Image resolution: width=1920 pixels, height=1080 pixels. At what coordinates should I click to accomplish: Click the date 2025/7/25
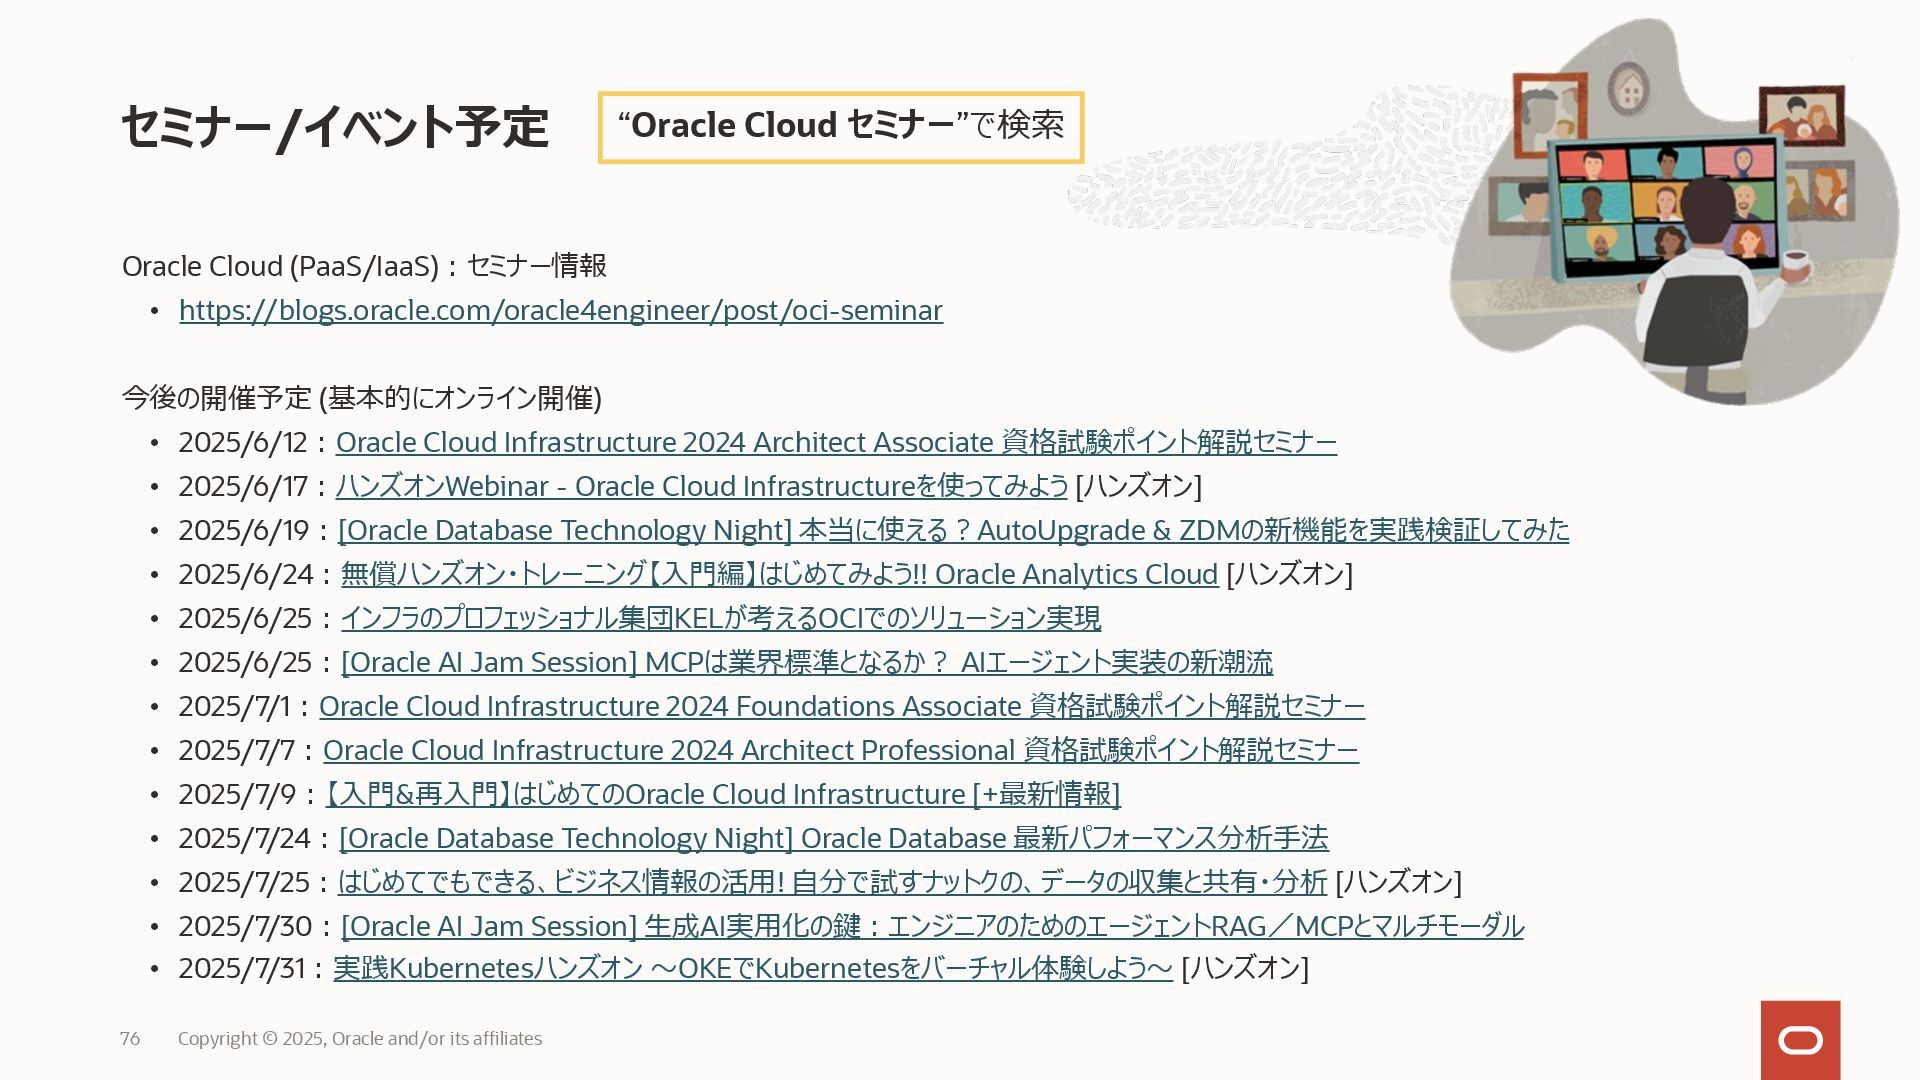click(244, 882)
